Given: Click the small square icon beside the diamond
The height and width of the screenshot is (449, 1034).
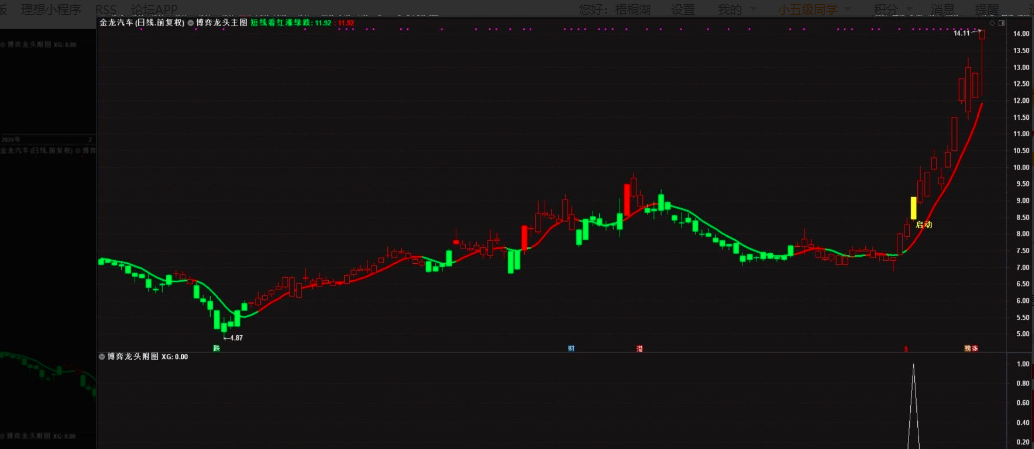Looking at the screenshot, I should (x=997, y=21).
